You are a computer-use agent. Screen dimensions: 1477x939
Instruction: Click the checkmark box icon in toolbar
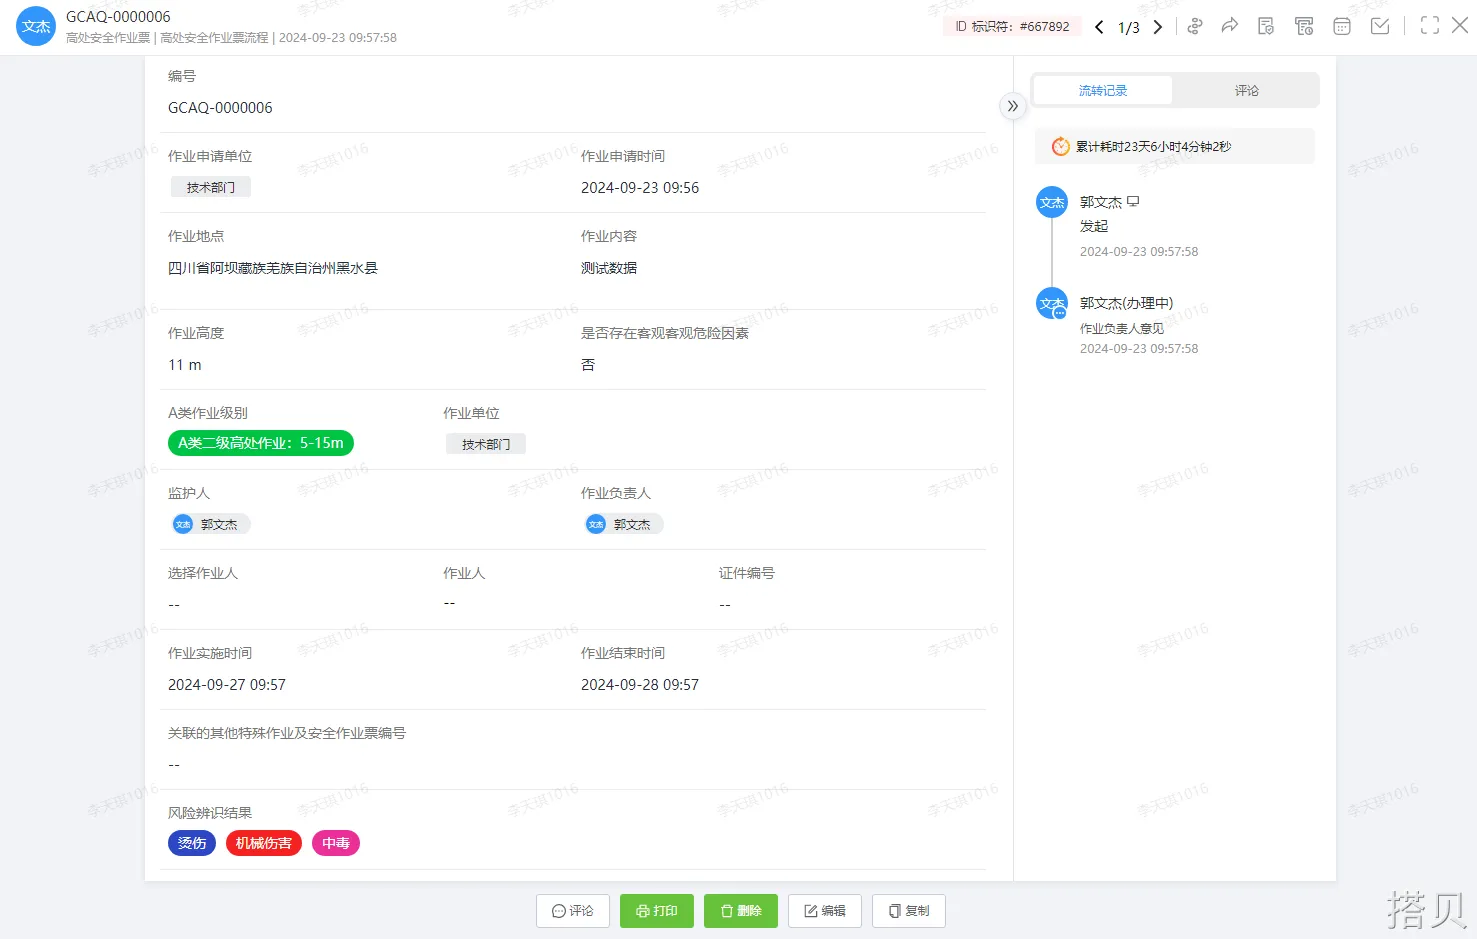[1380, 27]
